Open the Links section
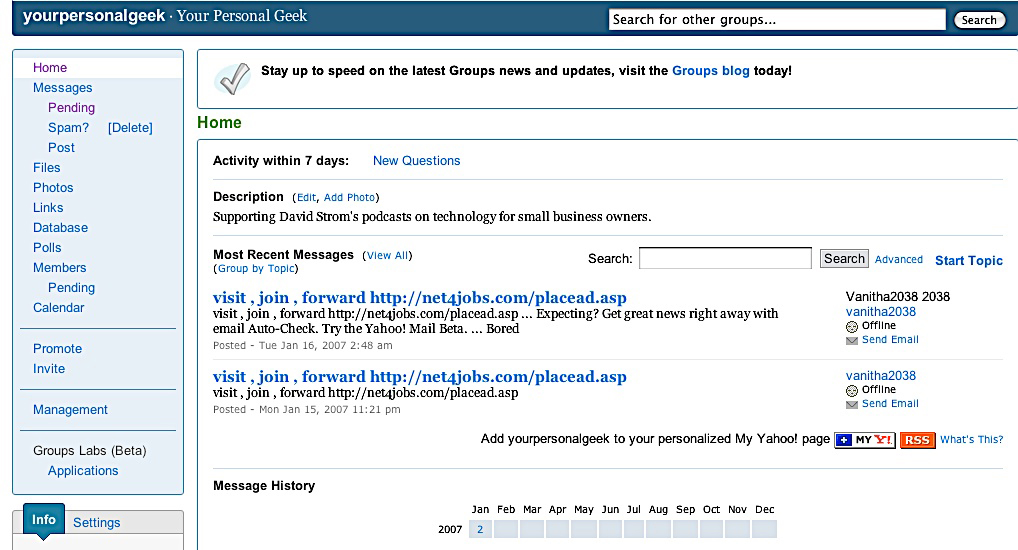The image size is (1018, 550). tap(48, 208)
